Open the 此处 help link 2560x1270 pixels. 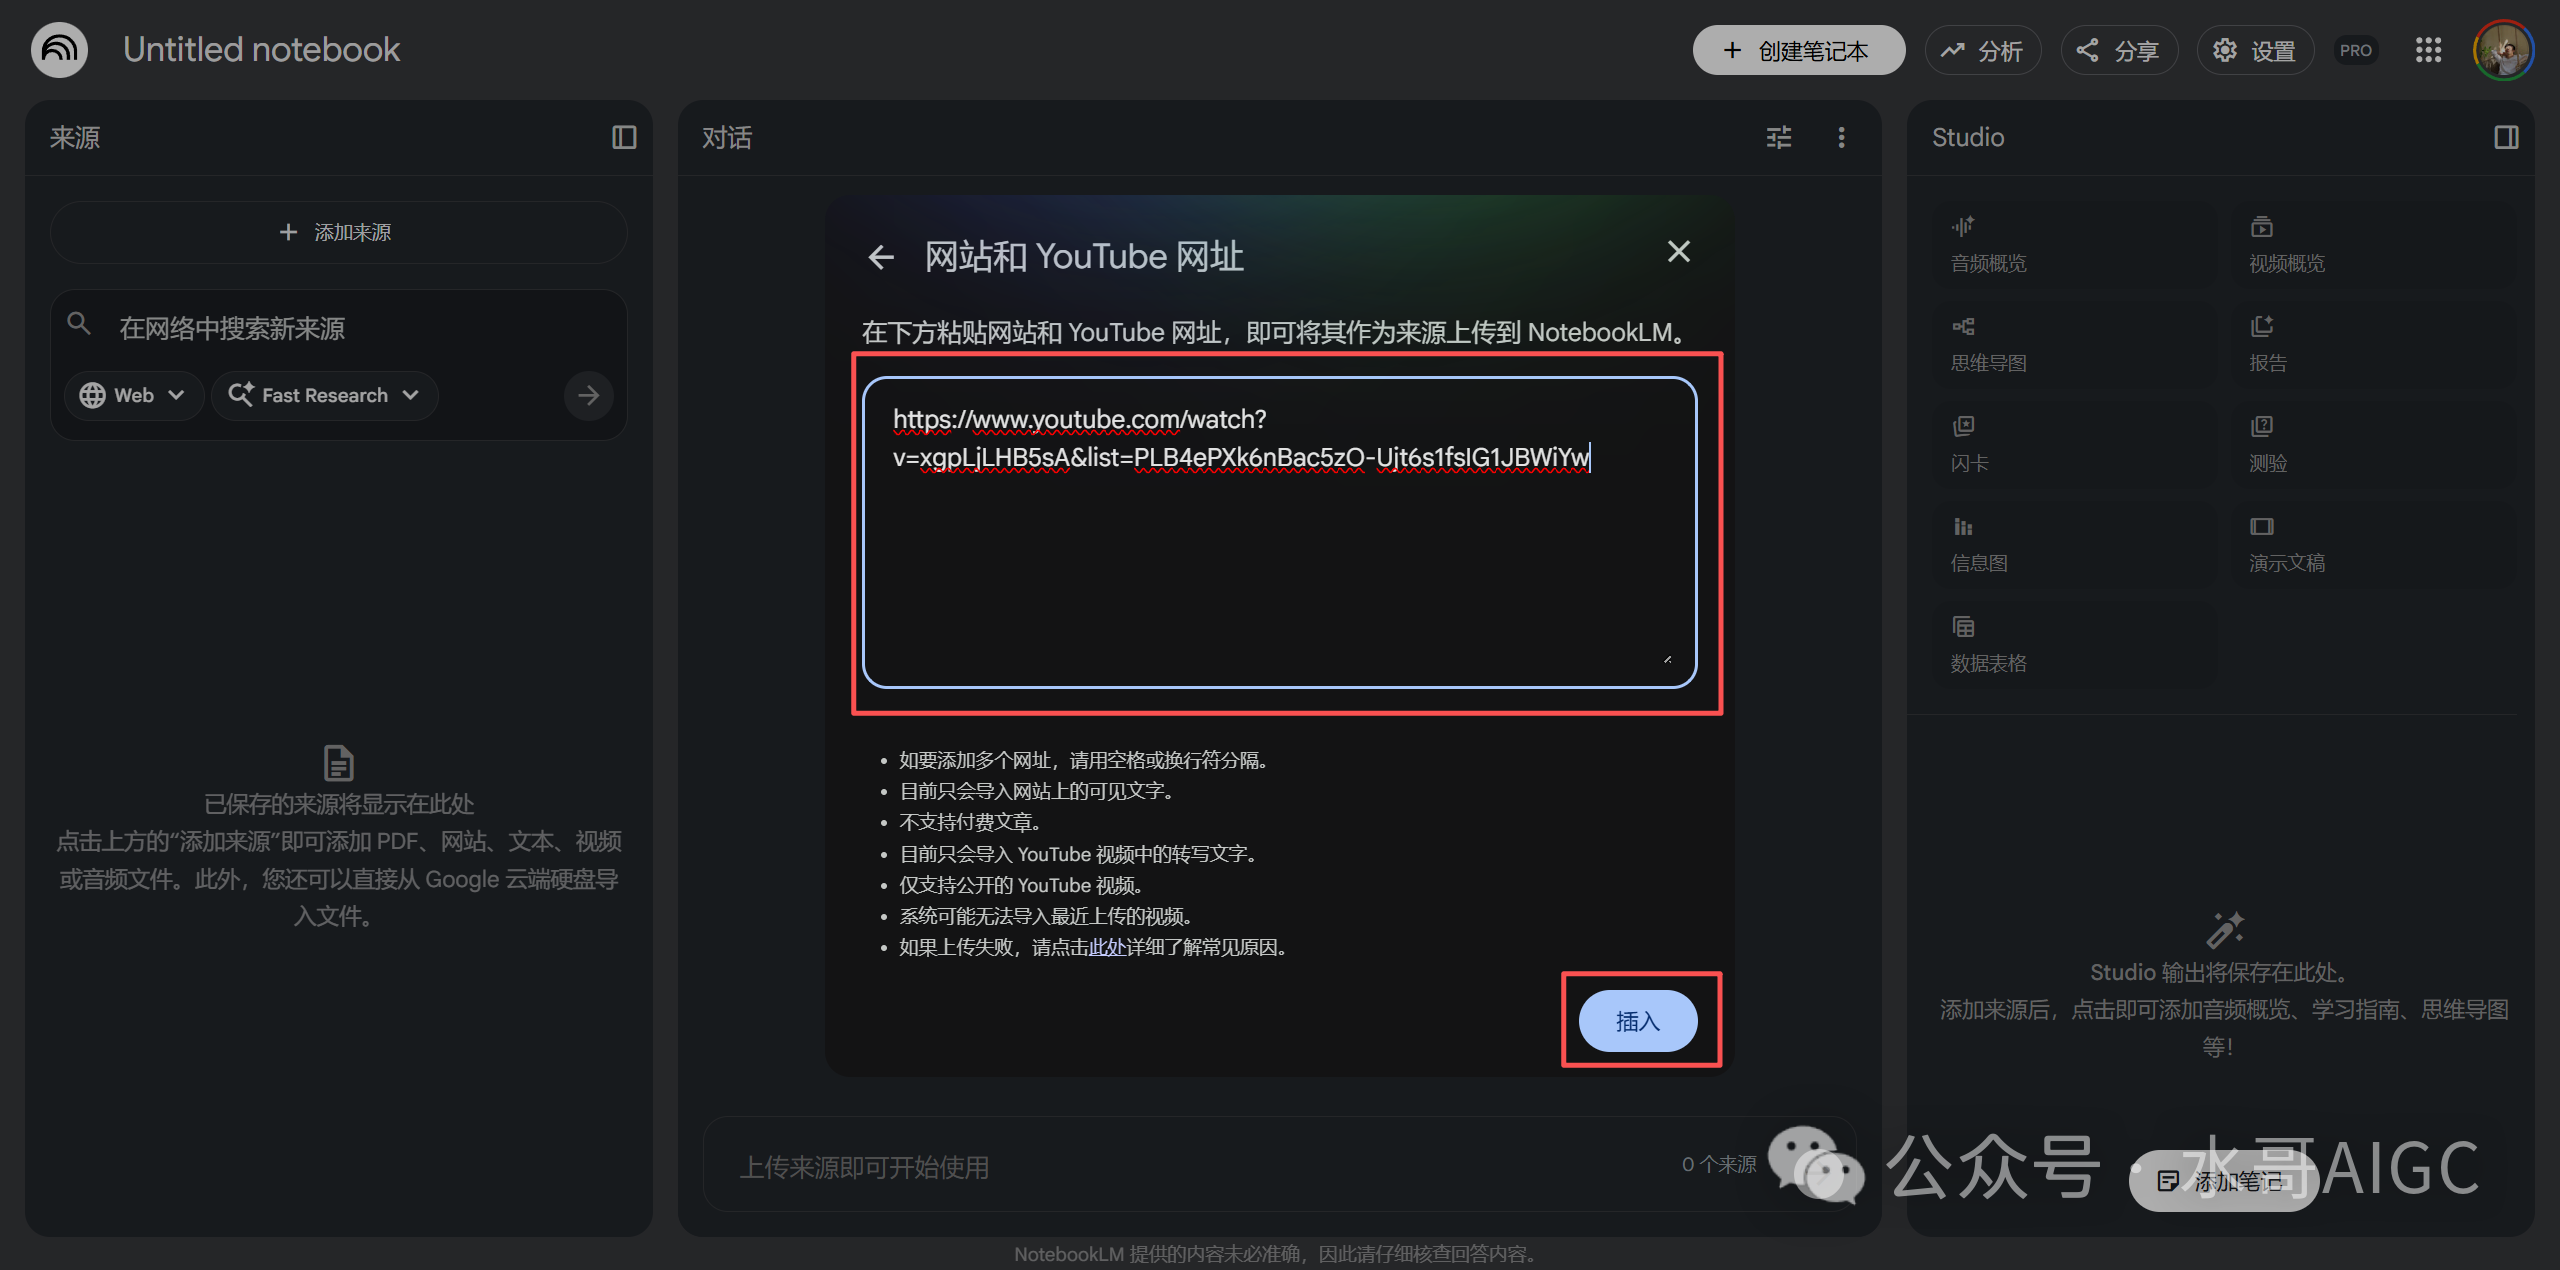pyautogui.click(x=1107, y=947)
